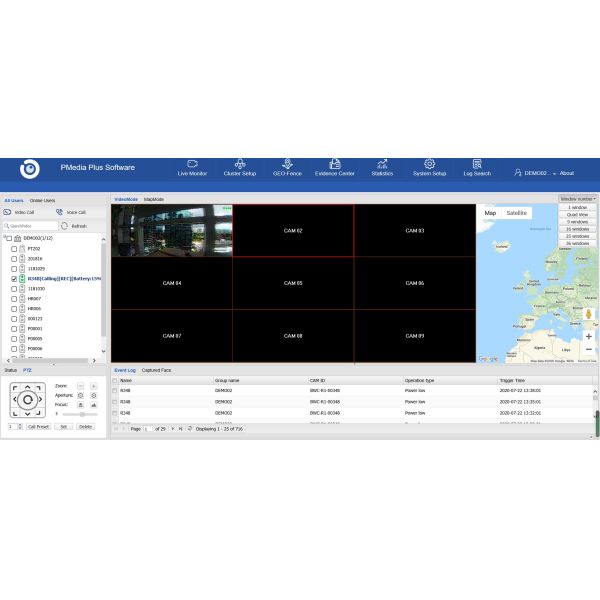Open System Setup gear icon
600x600 pixels.
[430, 168]
